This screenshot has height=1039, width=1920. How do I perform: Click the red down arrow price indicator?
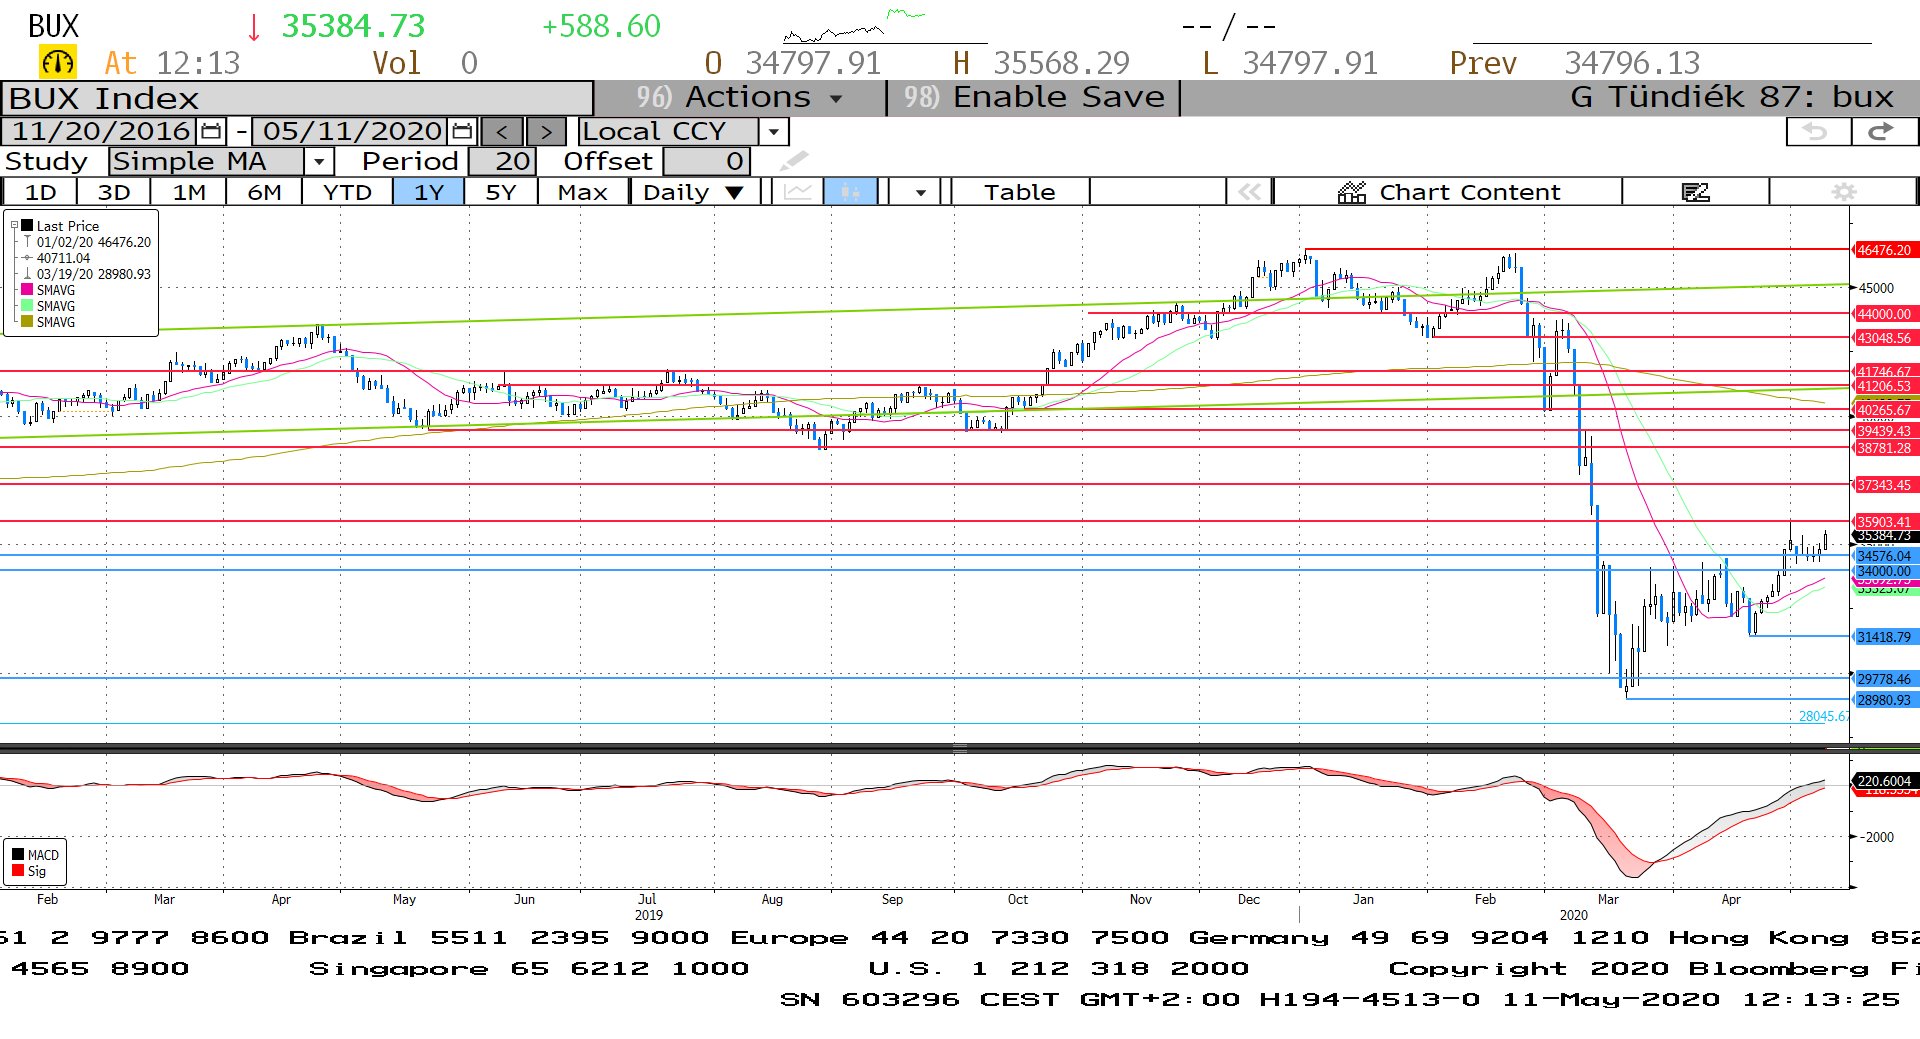[254, 27]
